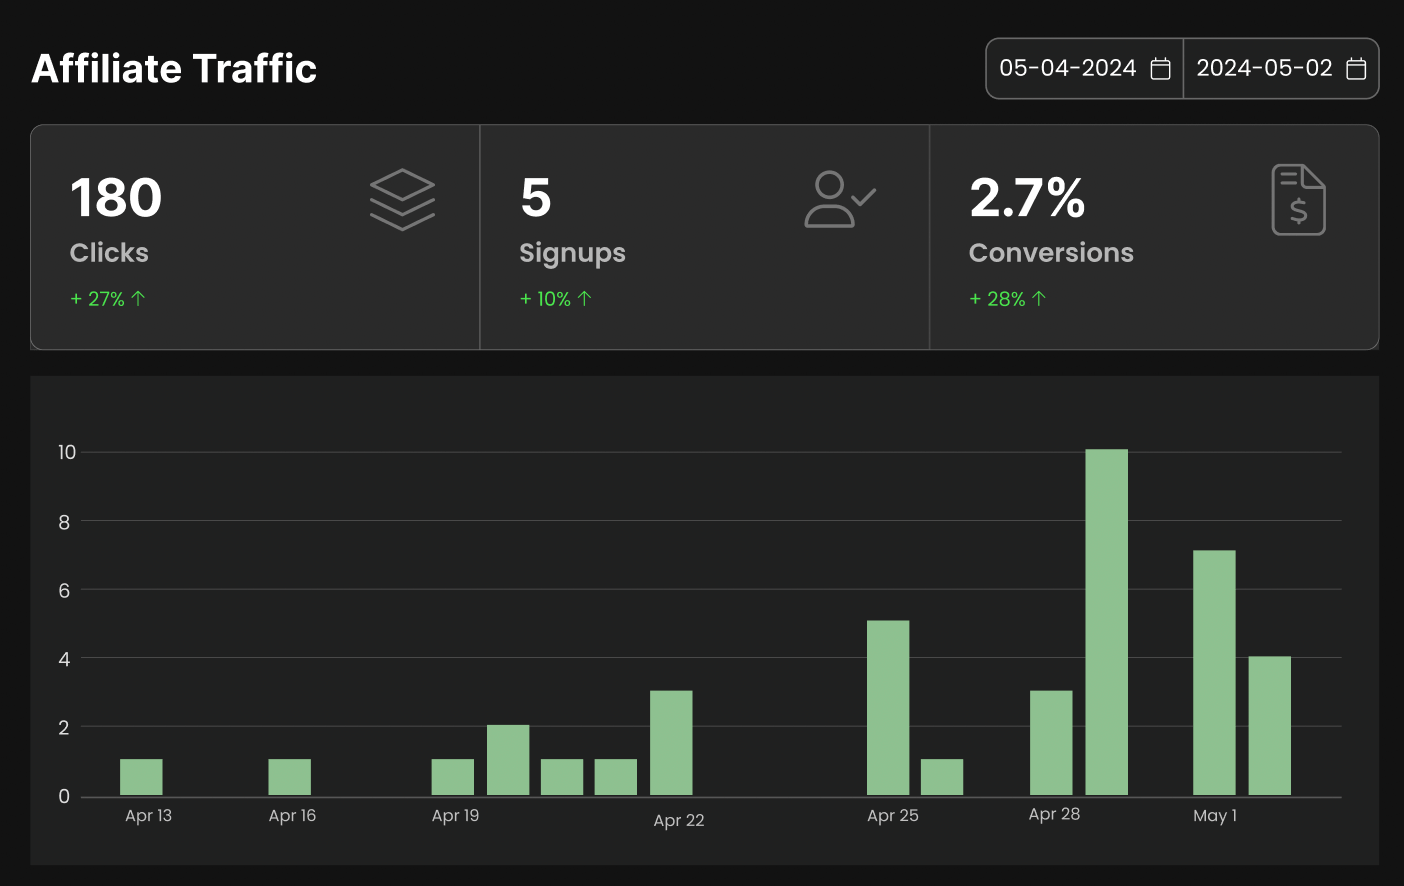Screen dimensions: 1404x886
Task: Select the 5 Signups stat card
Action: (704, 237)
